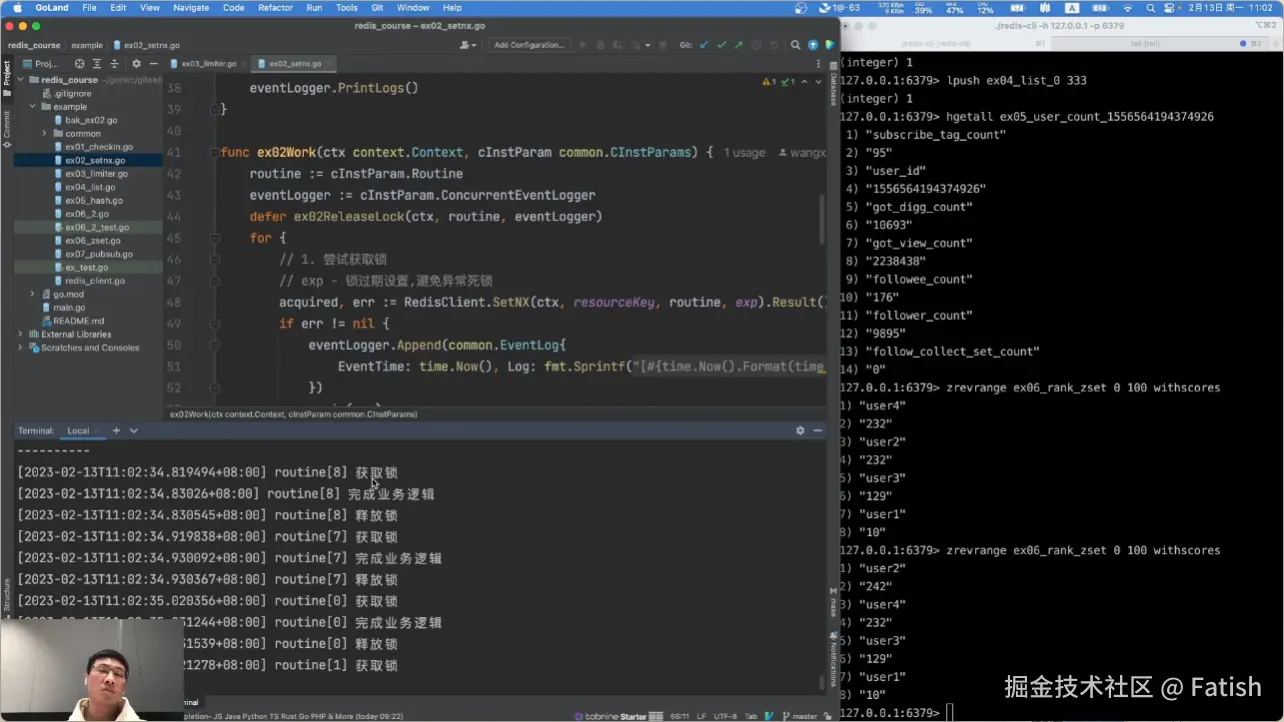Open Search Everywhere magnifier icon
The width and height of the screenshot is (1284, 722).
796,45
